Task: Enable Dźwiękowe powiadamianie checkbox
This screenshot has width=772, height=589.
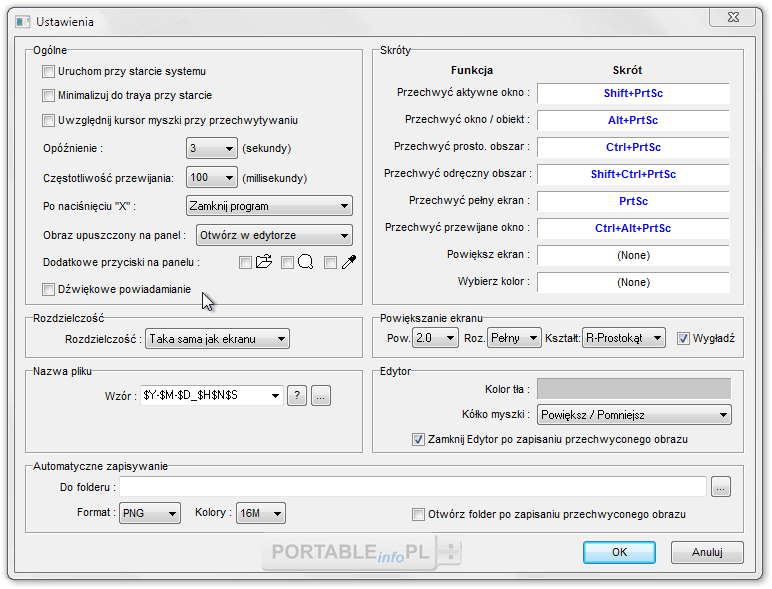Action: point(48,289)
